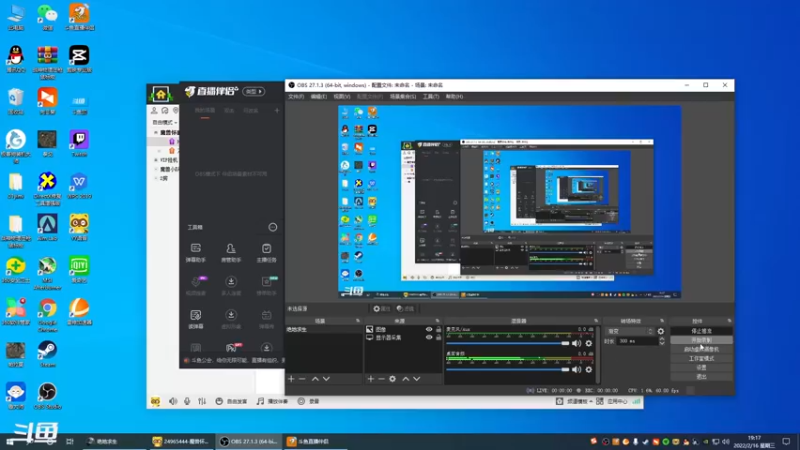Toggle visibility eye for 显示器采集 source
Image resolution: width=800 pixels, height=450 pixels.
click(429, 337)
